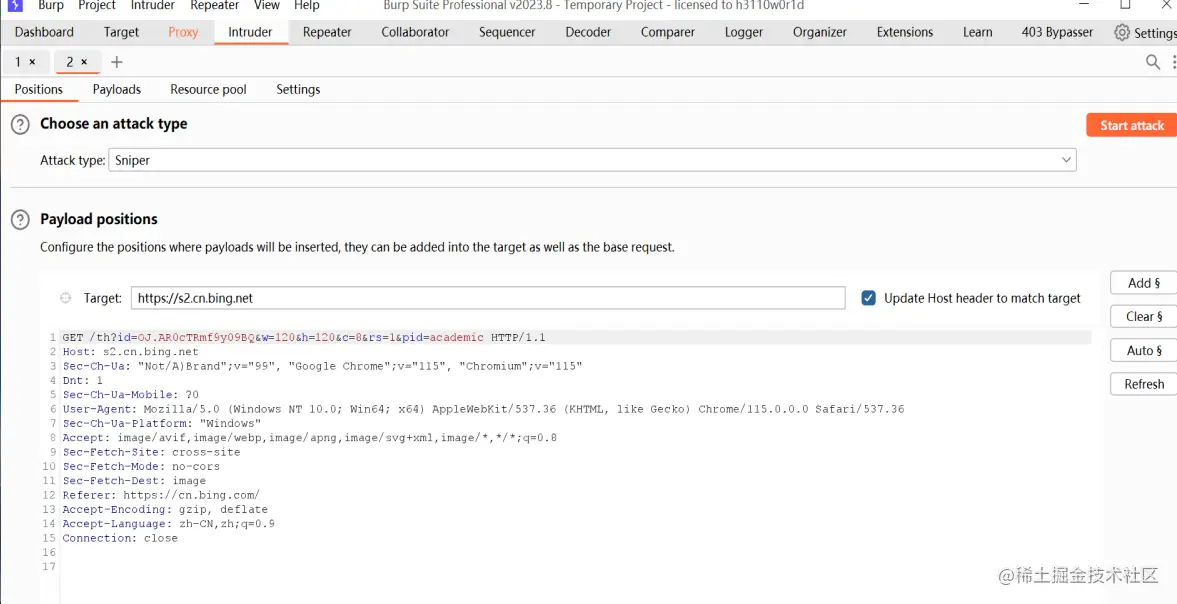This screenshot has height=604, width=1177.
Task: Switch to the Target tab
Action: point(122,32)
